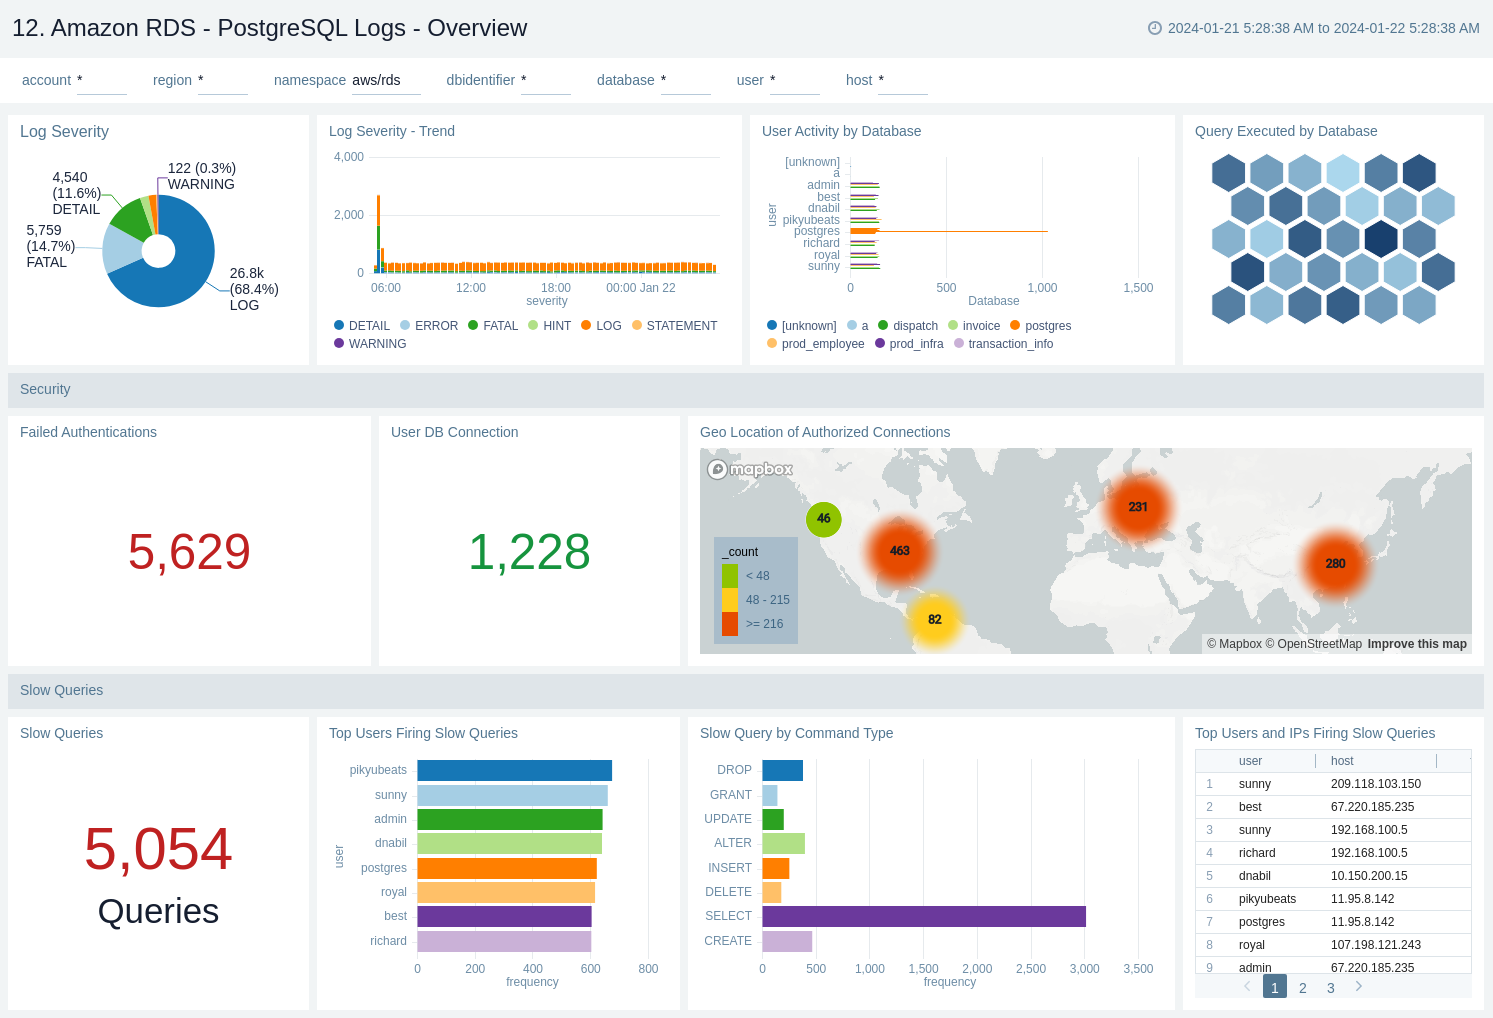Image resolution: width=1493 pixels, height=1018 pixels.
Task: Click the next-page chevron under the users table
Action: [1358, 986]
